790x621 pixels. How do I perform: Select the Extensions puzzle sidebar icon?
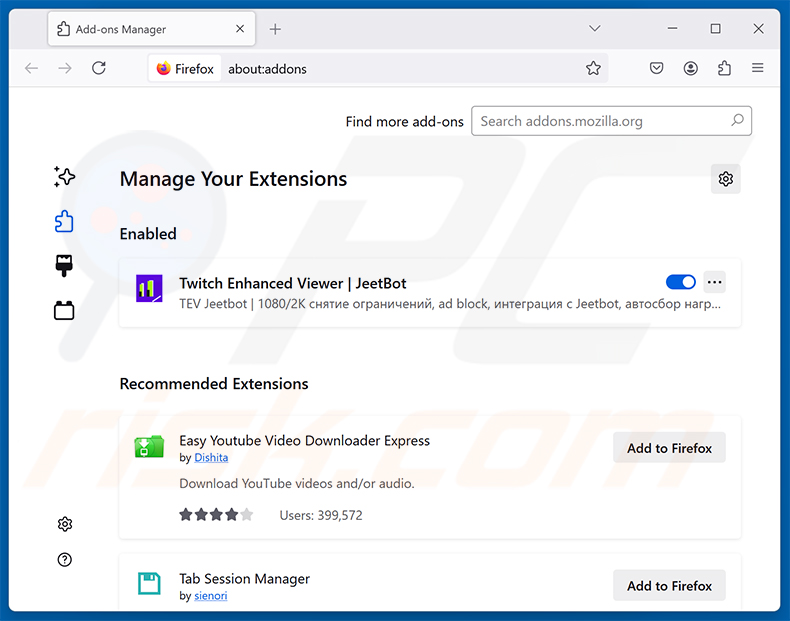[64, 221]
